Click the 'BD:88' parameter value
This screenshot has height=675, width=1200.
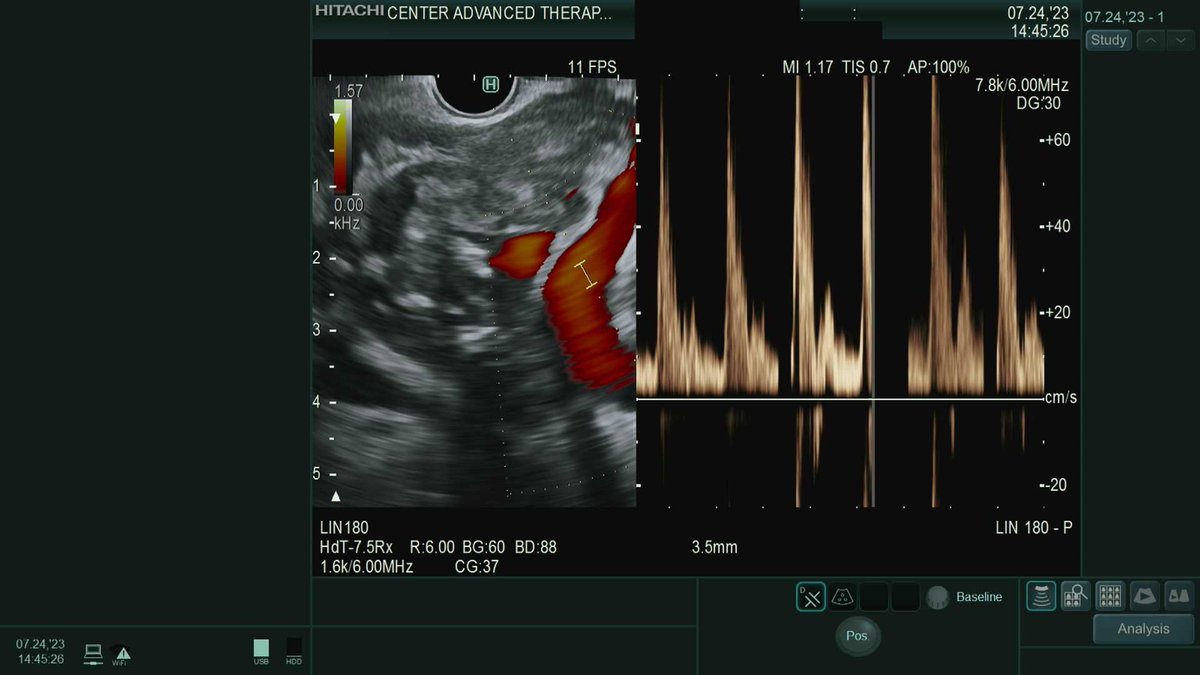536,547
